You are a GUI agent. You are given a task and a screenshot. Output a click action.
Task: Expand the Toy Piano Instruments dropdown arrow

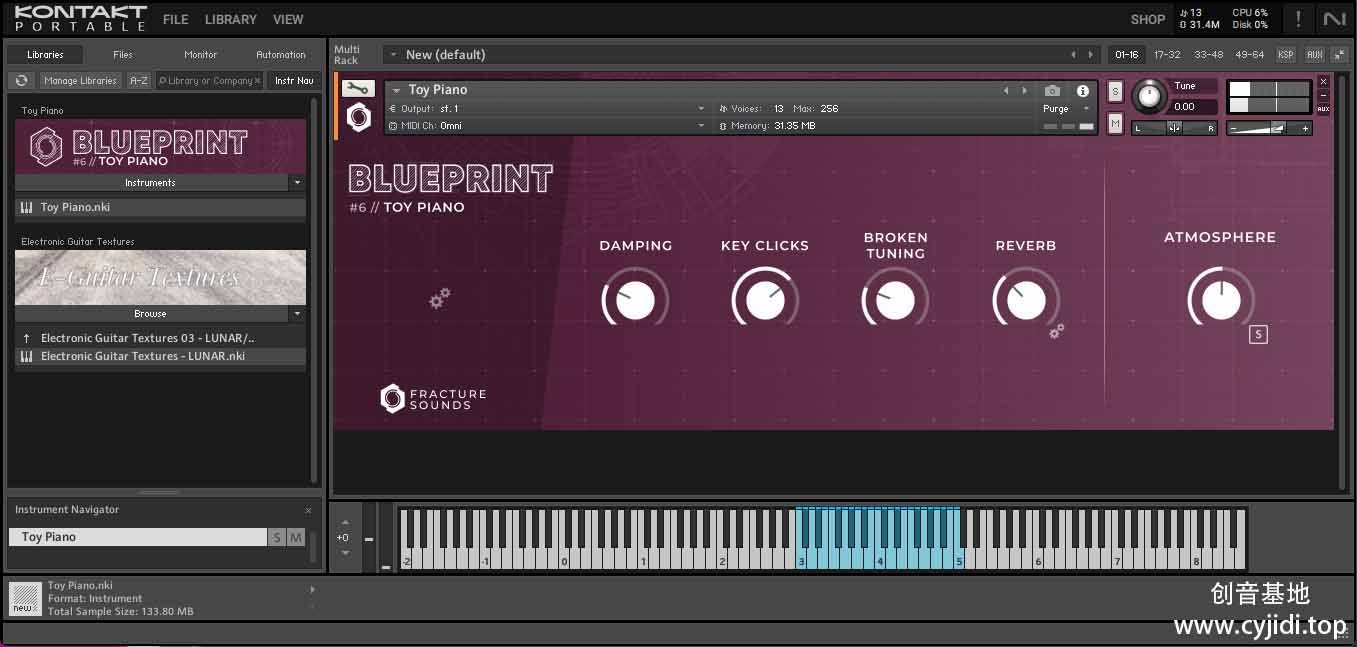[296, 183]
